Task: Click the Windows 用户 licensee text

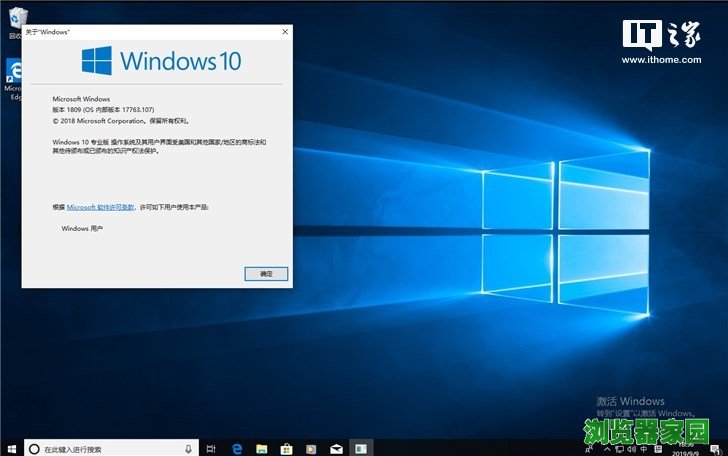Action: (82, 229)
